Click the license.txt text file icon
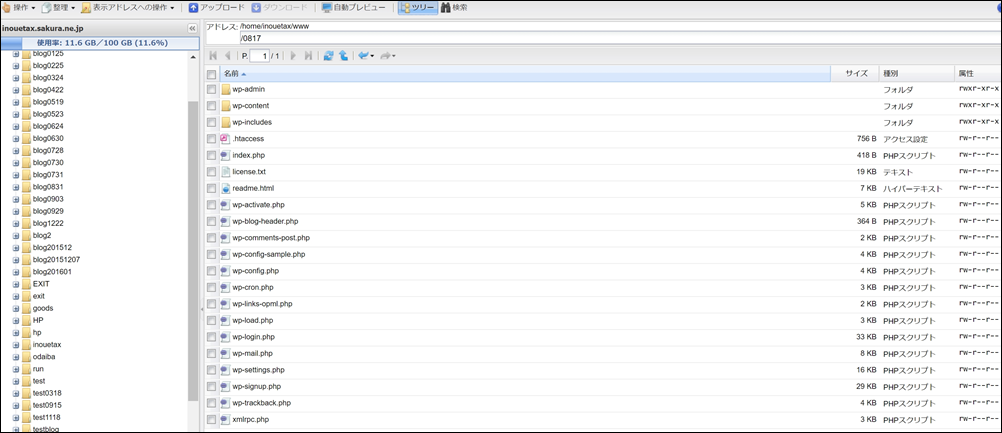 (x=225, y=172)
